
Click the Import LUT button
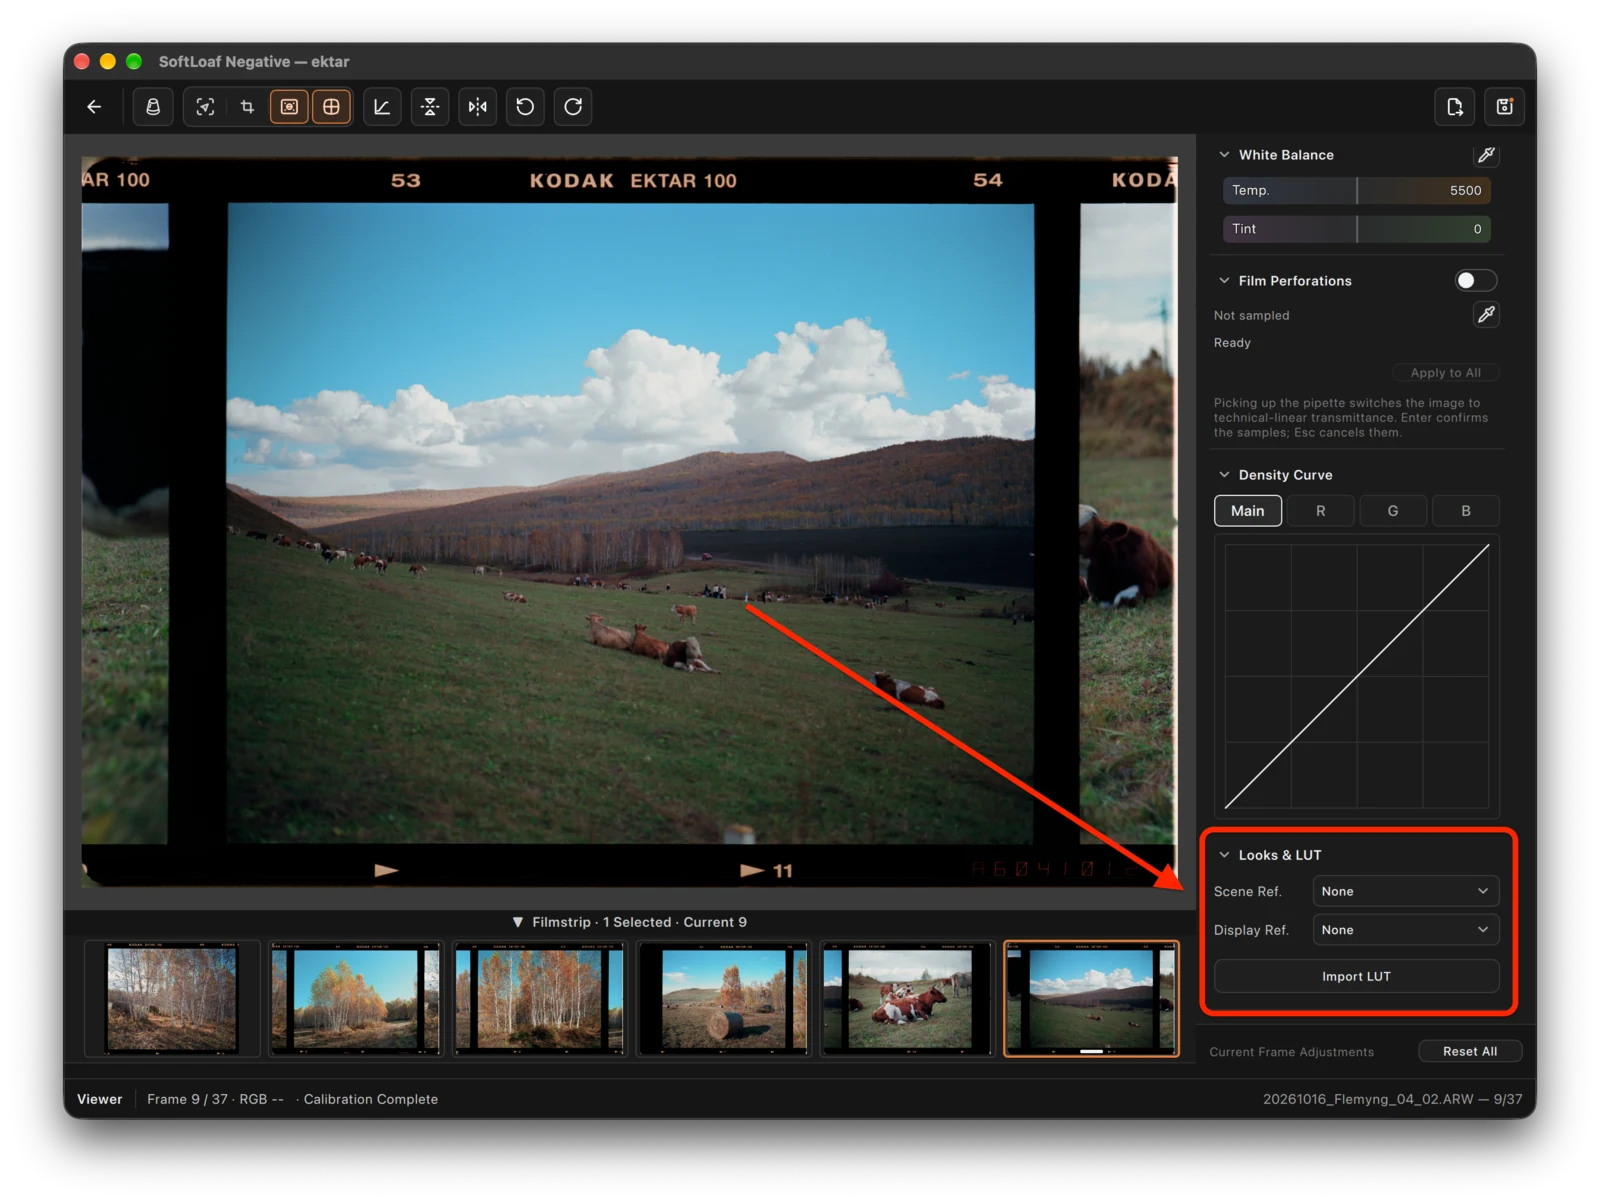coord(1357,977)
